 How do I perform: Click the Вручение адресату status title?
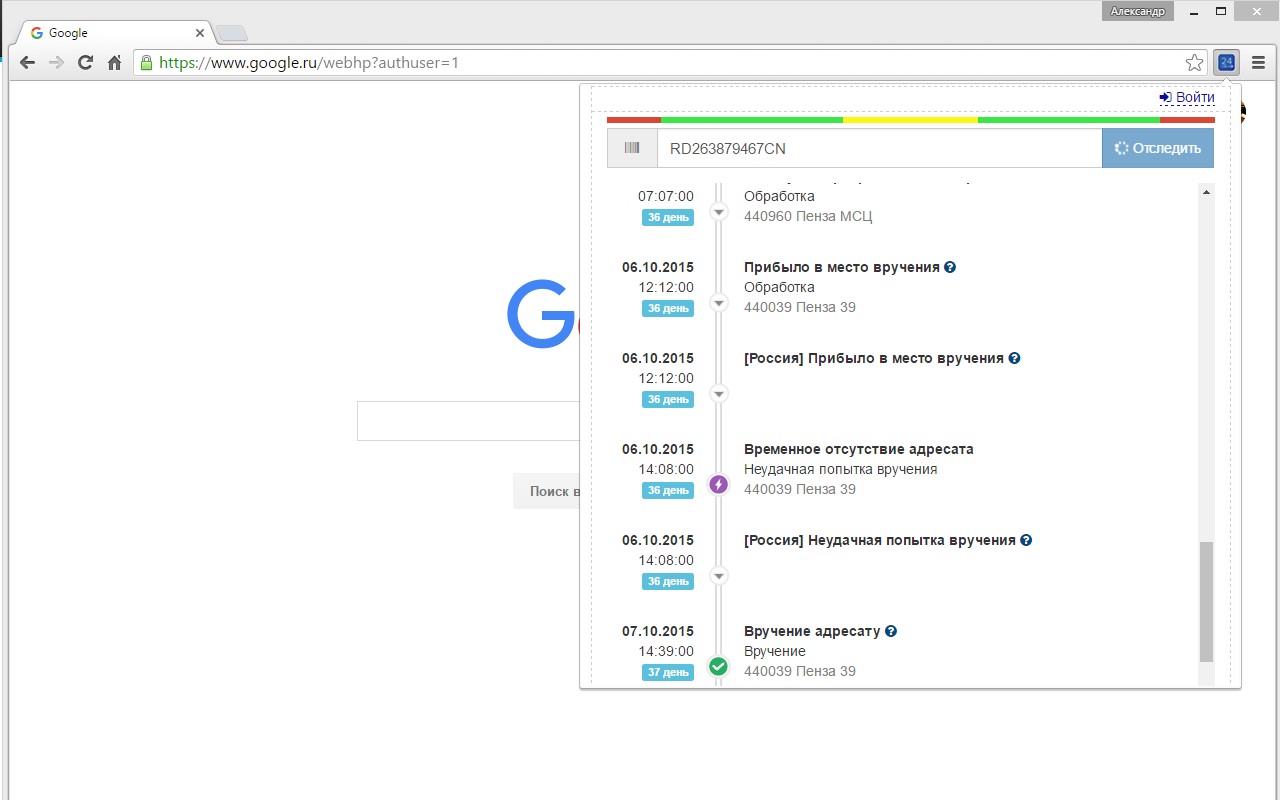pos(812,631)
